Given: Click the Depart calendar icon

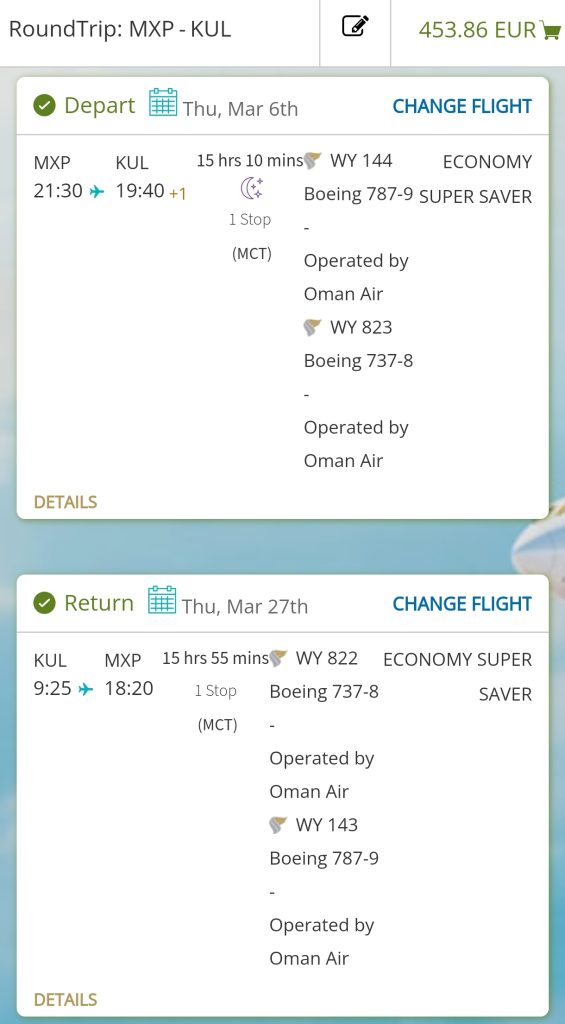Looking at the screenshot, I should (x=163, y=103).
